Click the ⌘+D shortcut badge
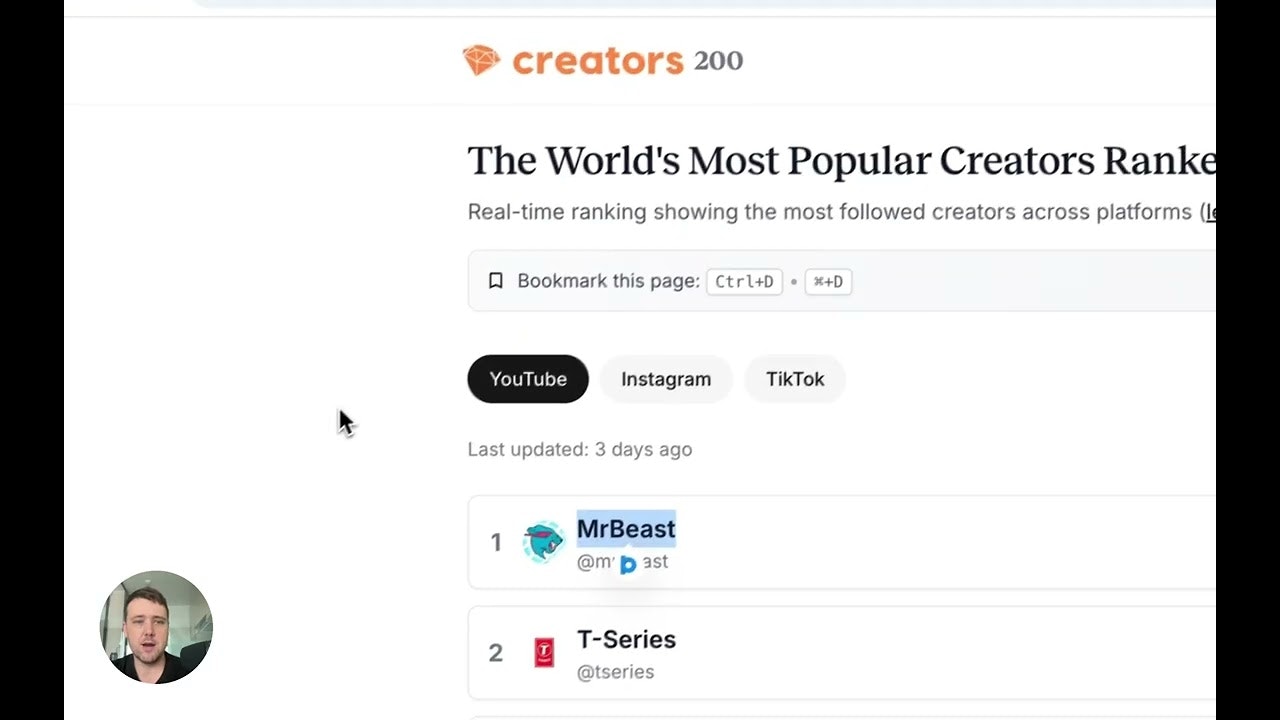Viewport: 1280px width, 720px height. pos(828,281)
